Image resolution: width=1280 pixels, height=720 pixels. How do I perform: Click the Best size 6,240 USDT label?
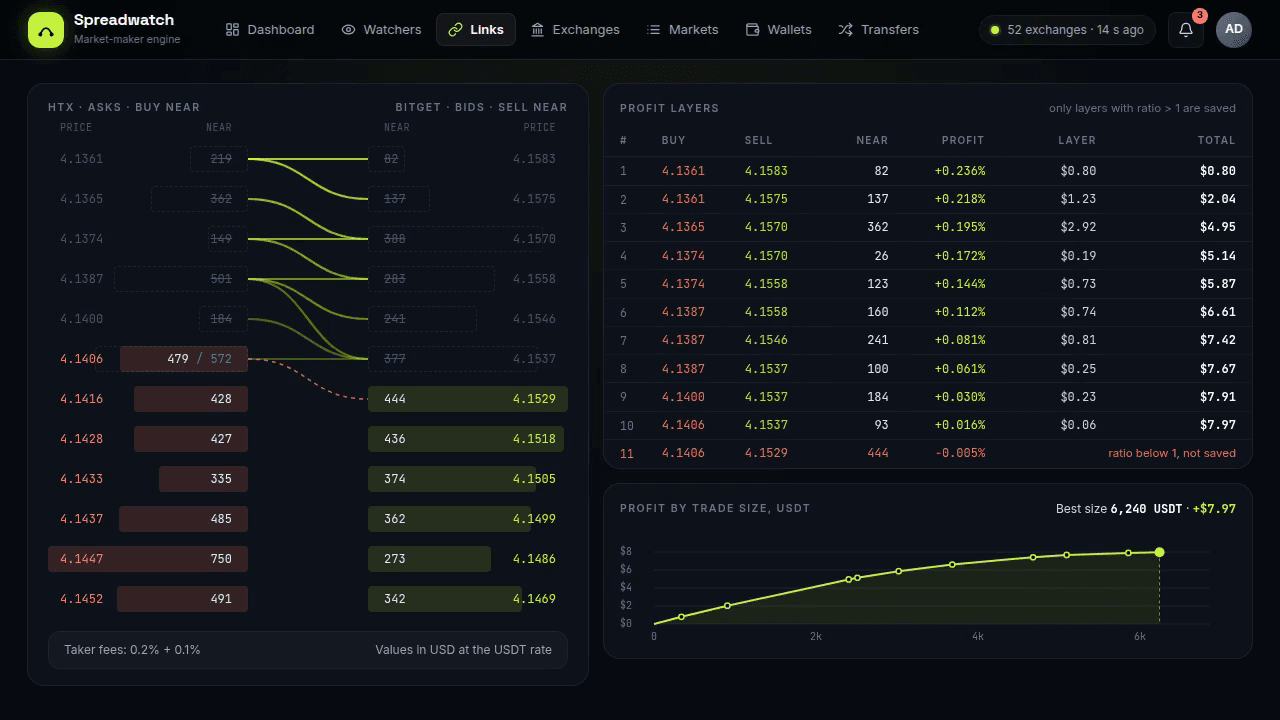click(1119, 509)
